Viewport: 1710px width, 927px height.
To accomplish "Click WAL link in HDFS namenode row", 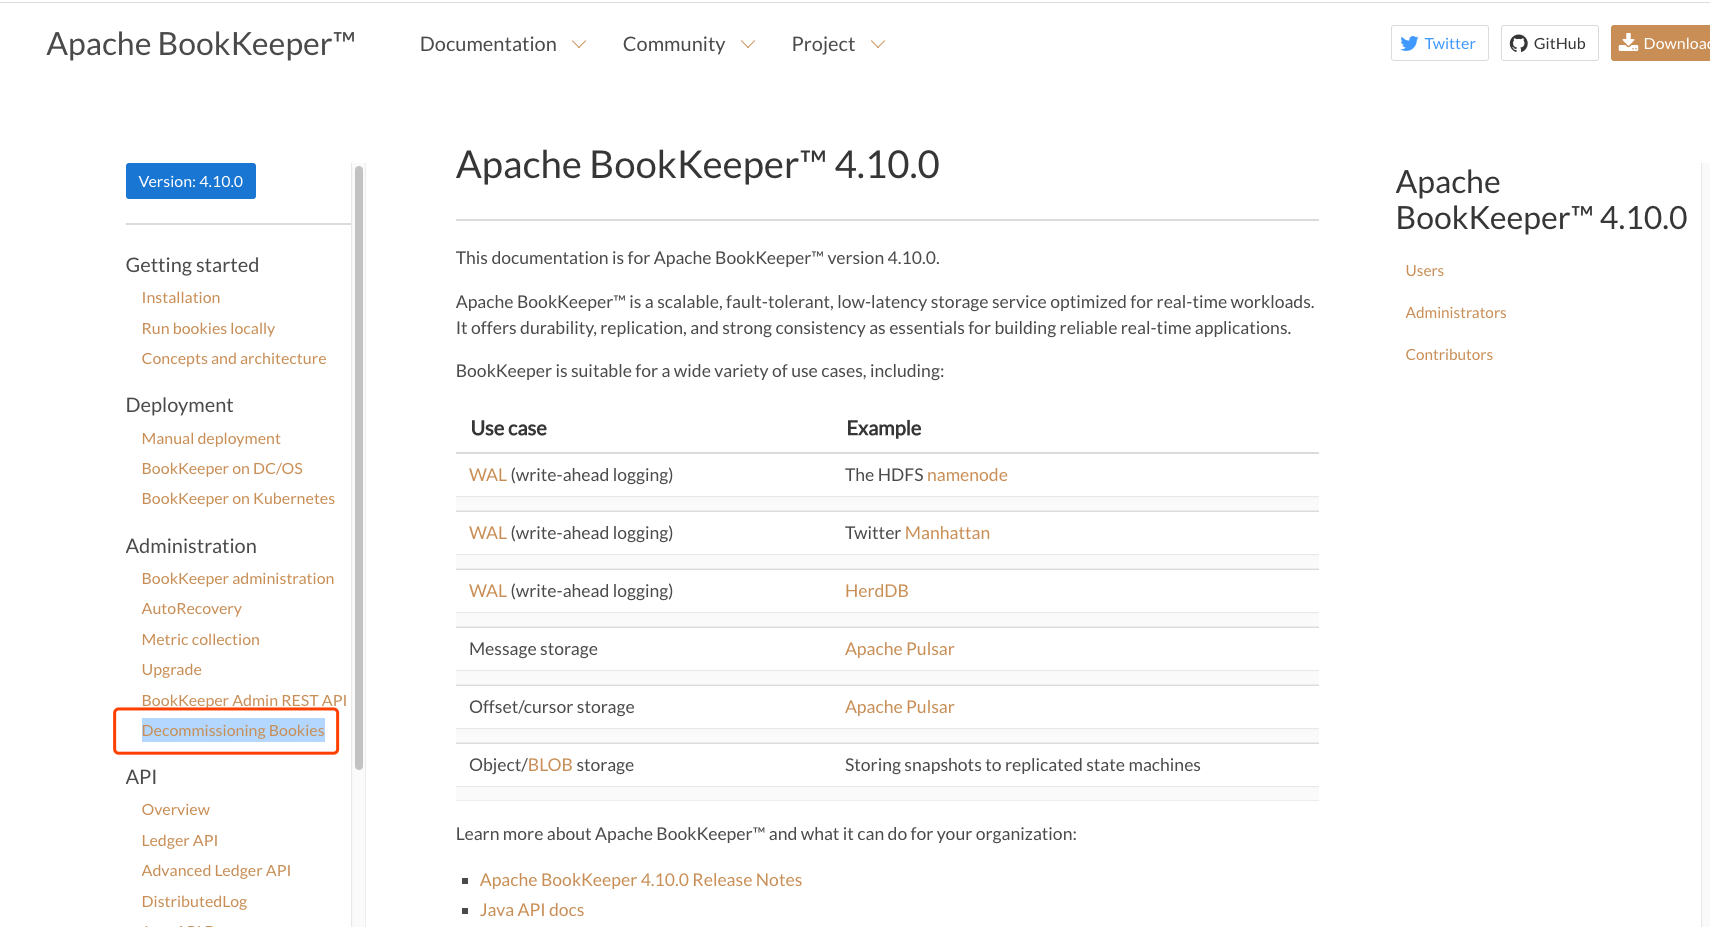I will 488,475.
